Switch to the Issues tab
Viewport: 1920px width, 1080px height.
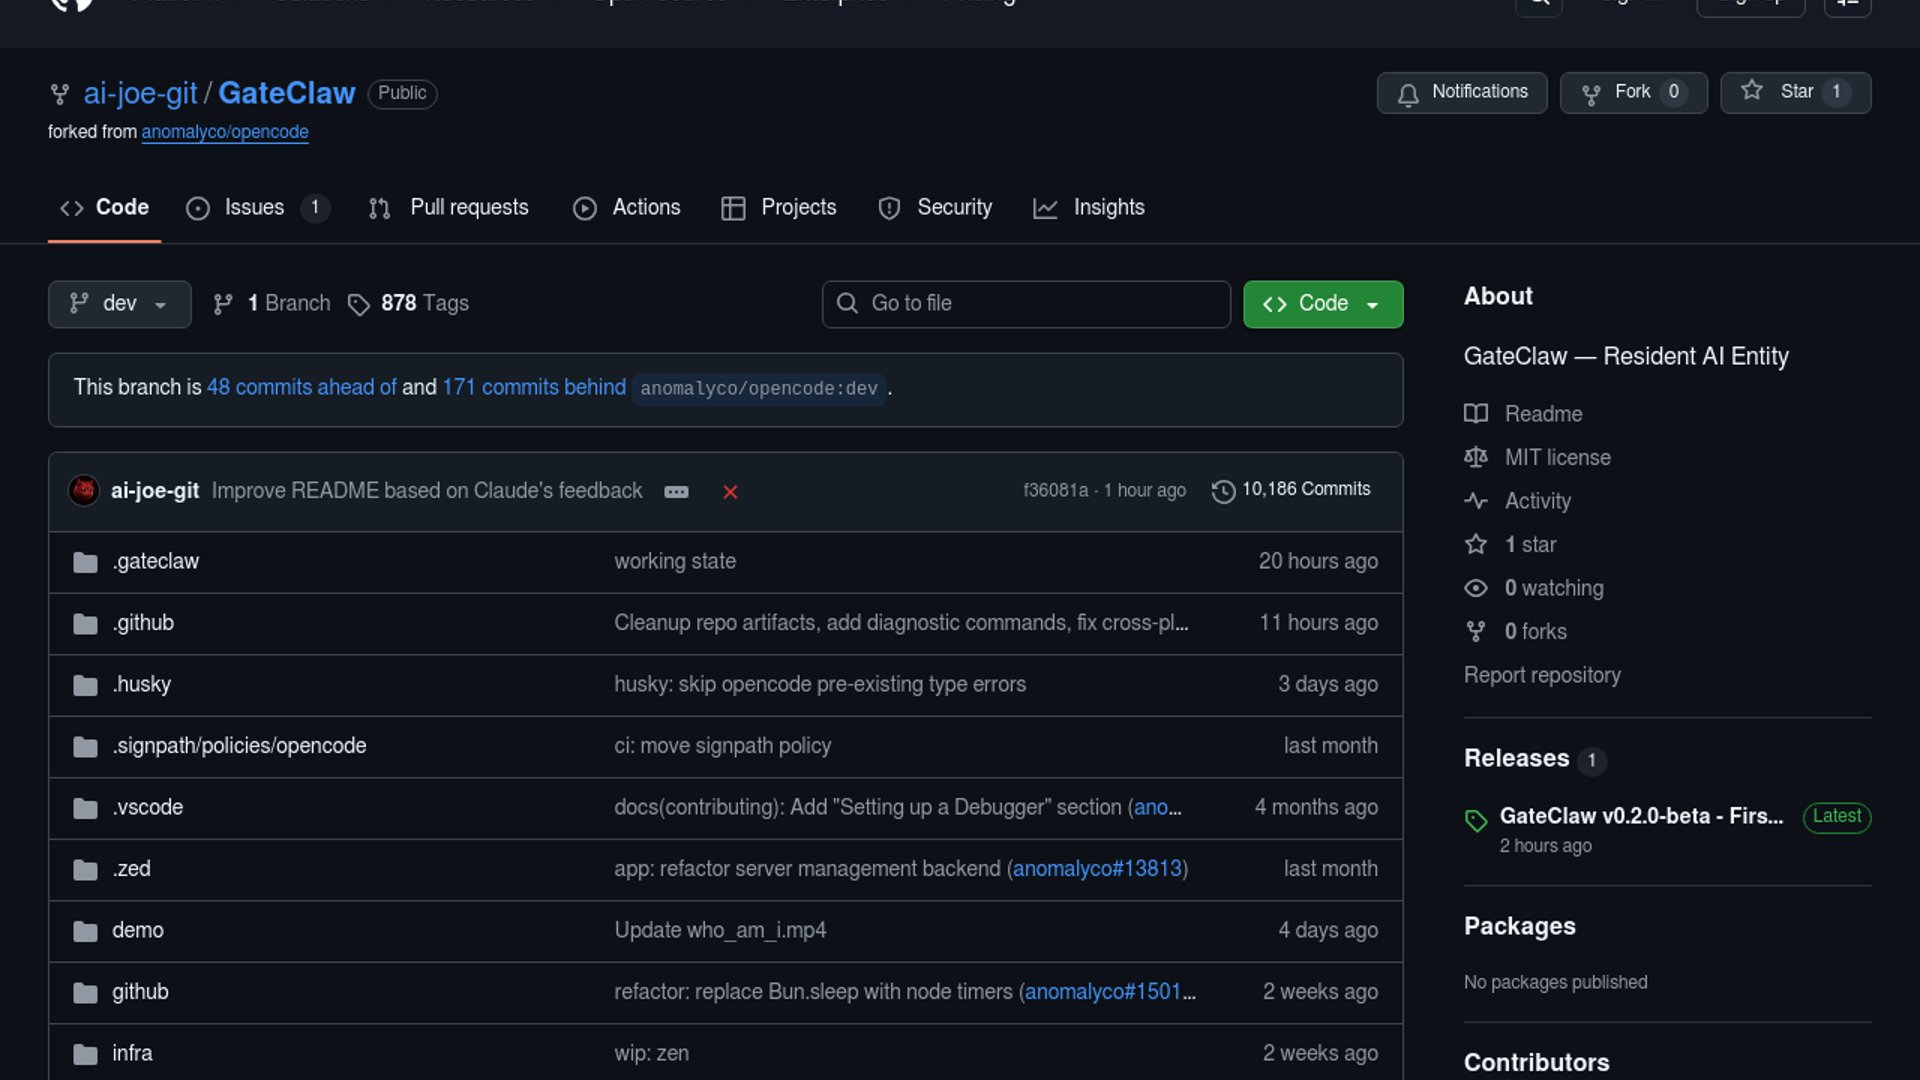tap(254, 208)
